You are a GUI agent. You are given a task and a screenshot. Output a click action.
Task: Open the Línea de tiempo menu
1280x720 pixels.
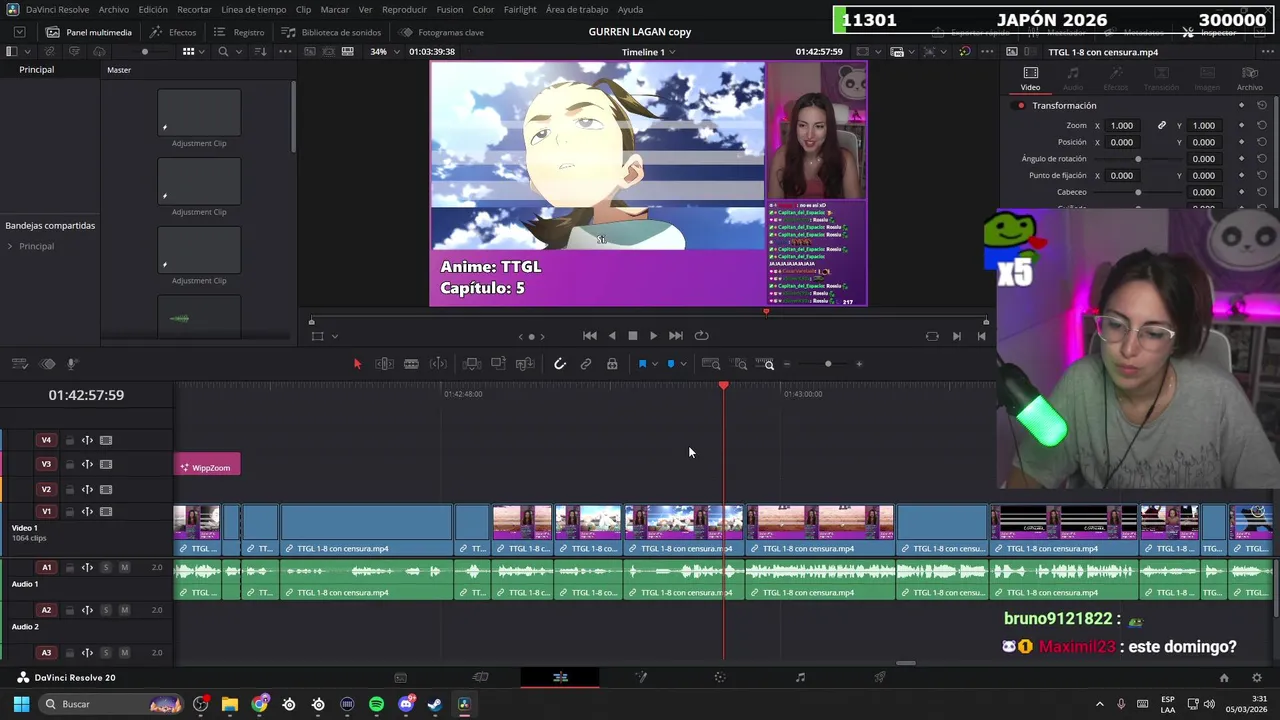pos(254,10)
